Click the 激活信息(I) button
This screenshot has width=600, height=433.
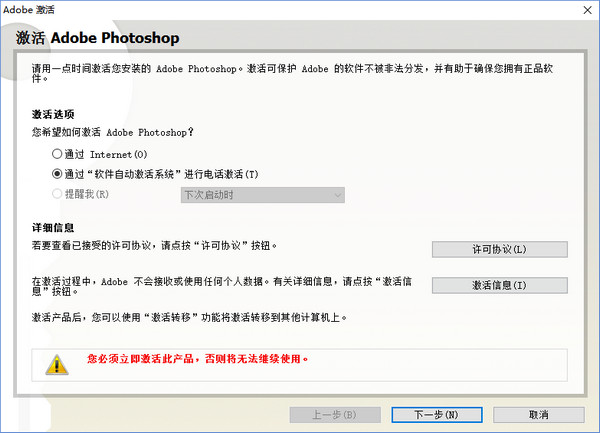tap(499, 285)
